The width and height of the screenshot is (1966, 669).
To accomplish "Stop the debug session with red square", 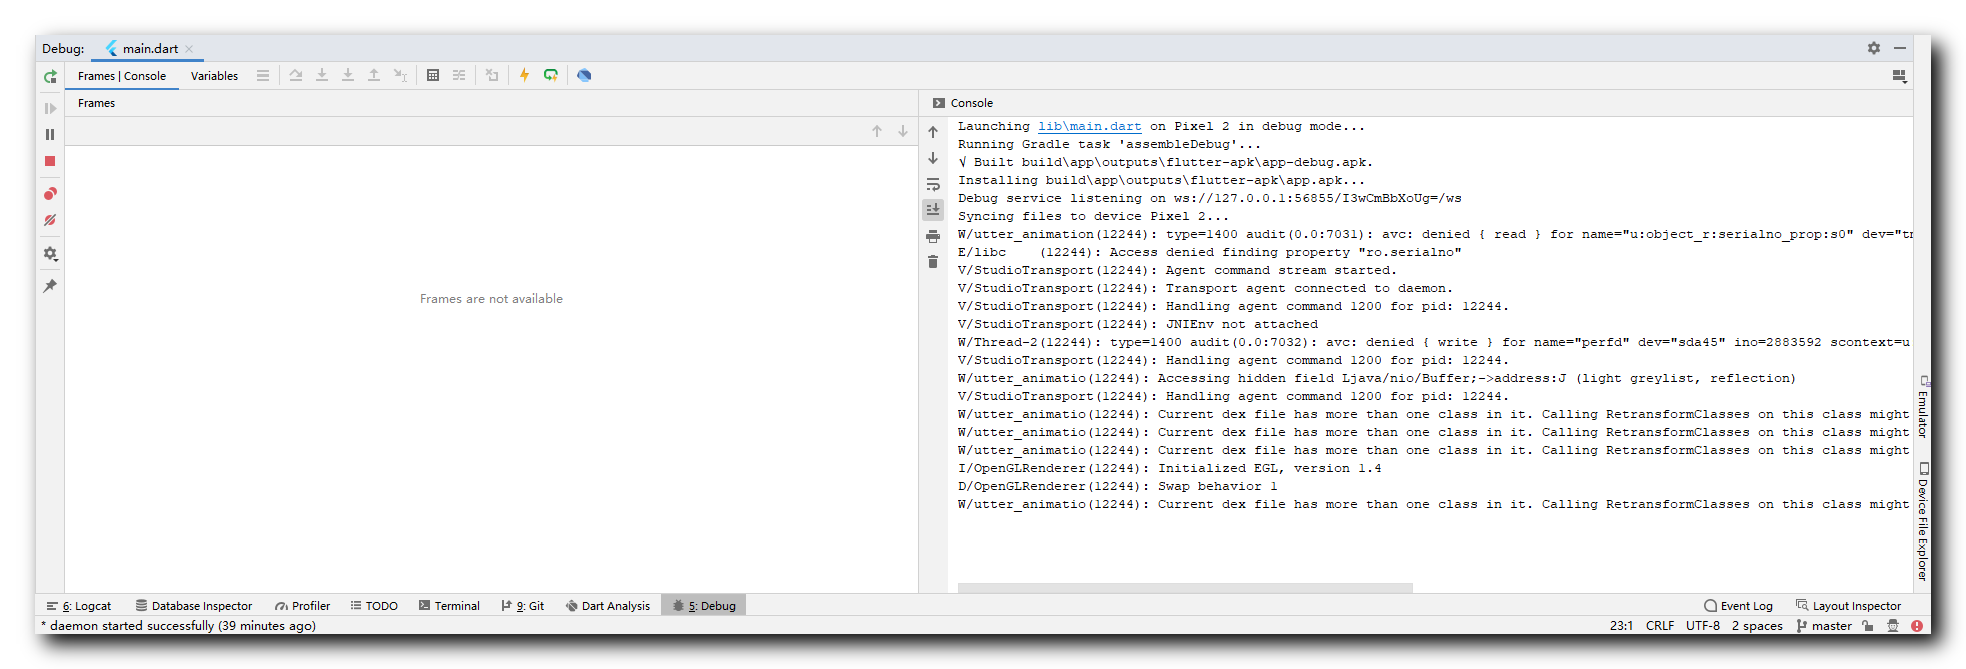I will (50, 161).
